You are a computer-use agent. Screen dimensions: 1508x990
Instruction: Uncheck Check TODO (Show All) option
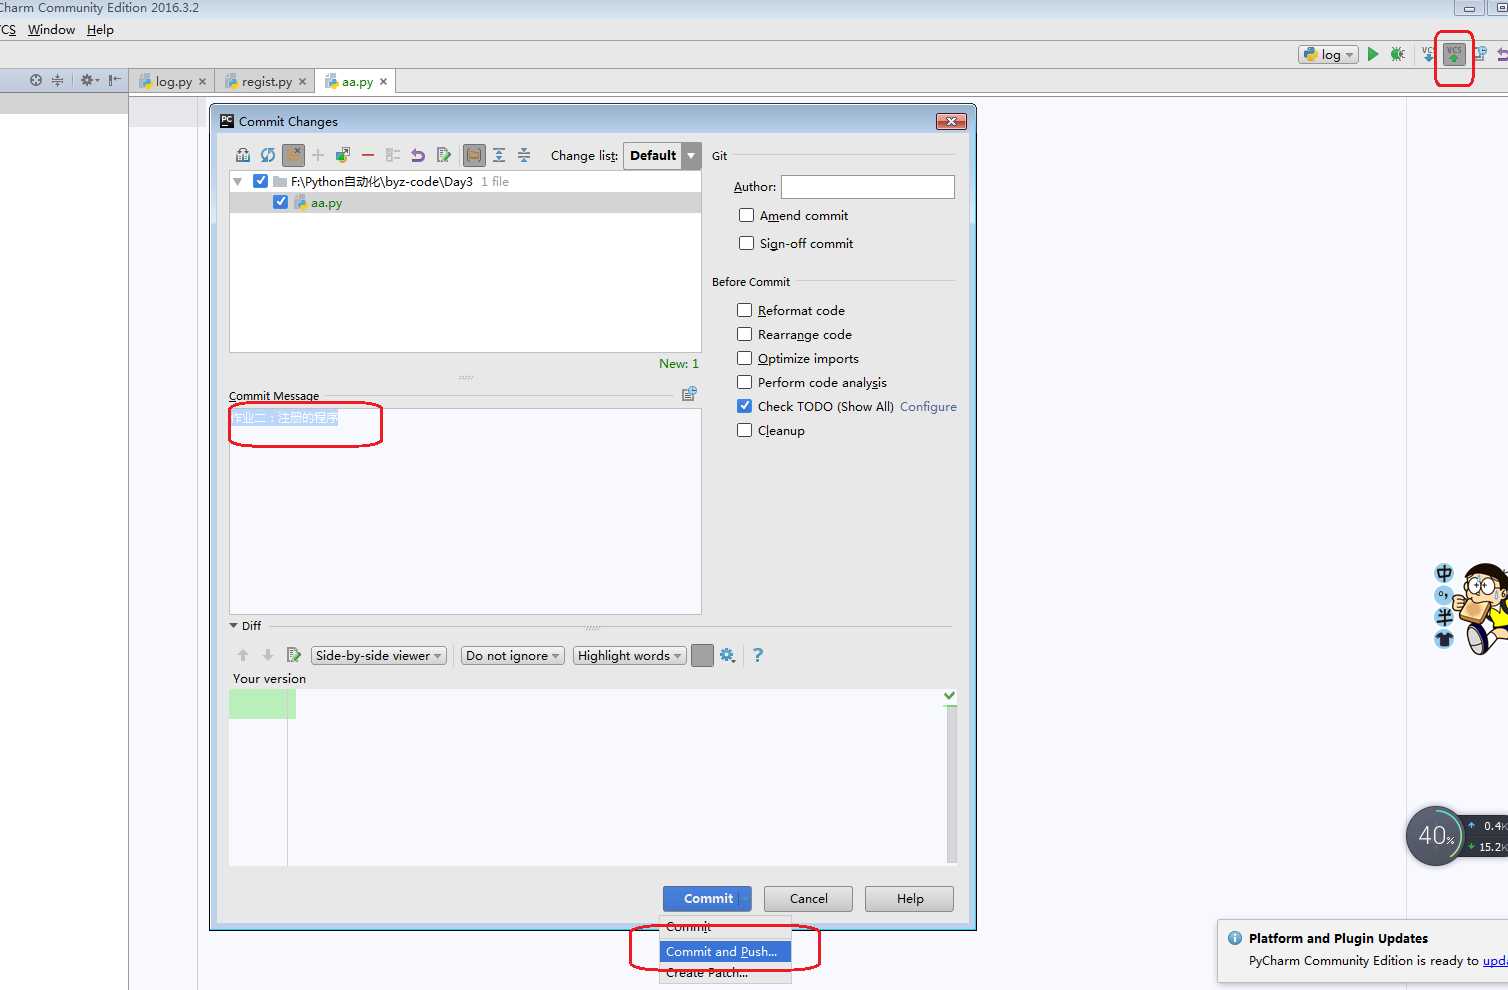(744, 406)
